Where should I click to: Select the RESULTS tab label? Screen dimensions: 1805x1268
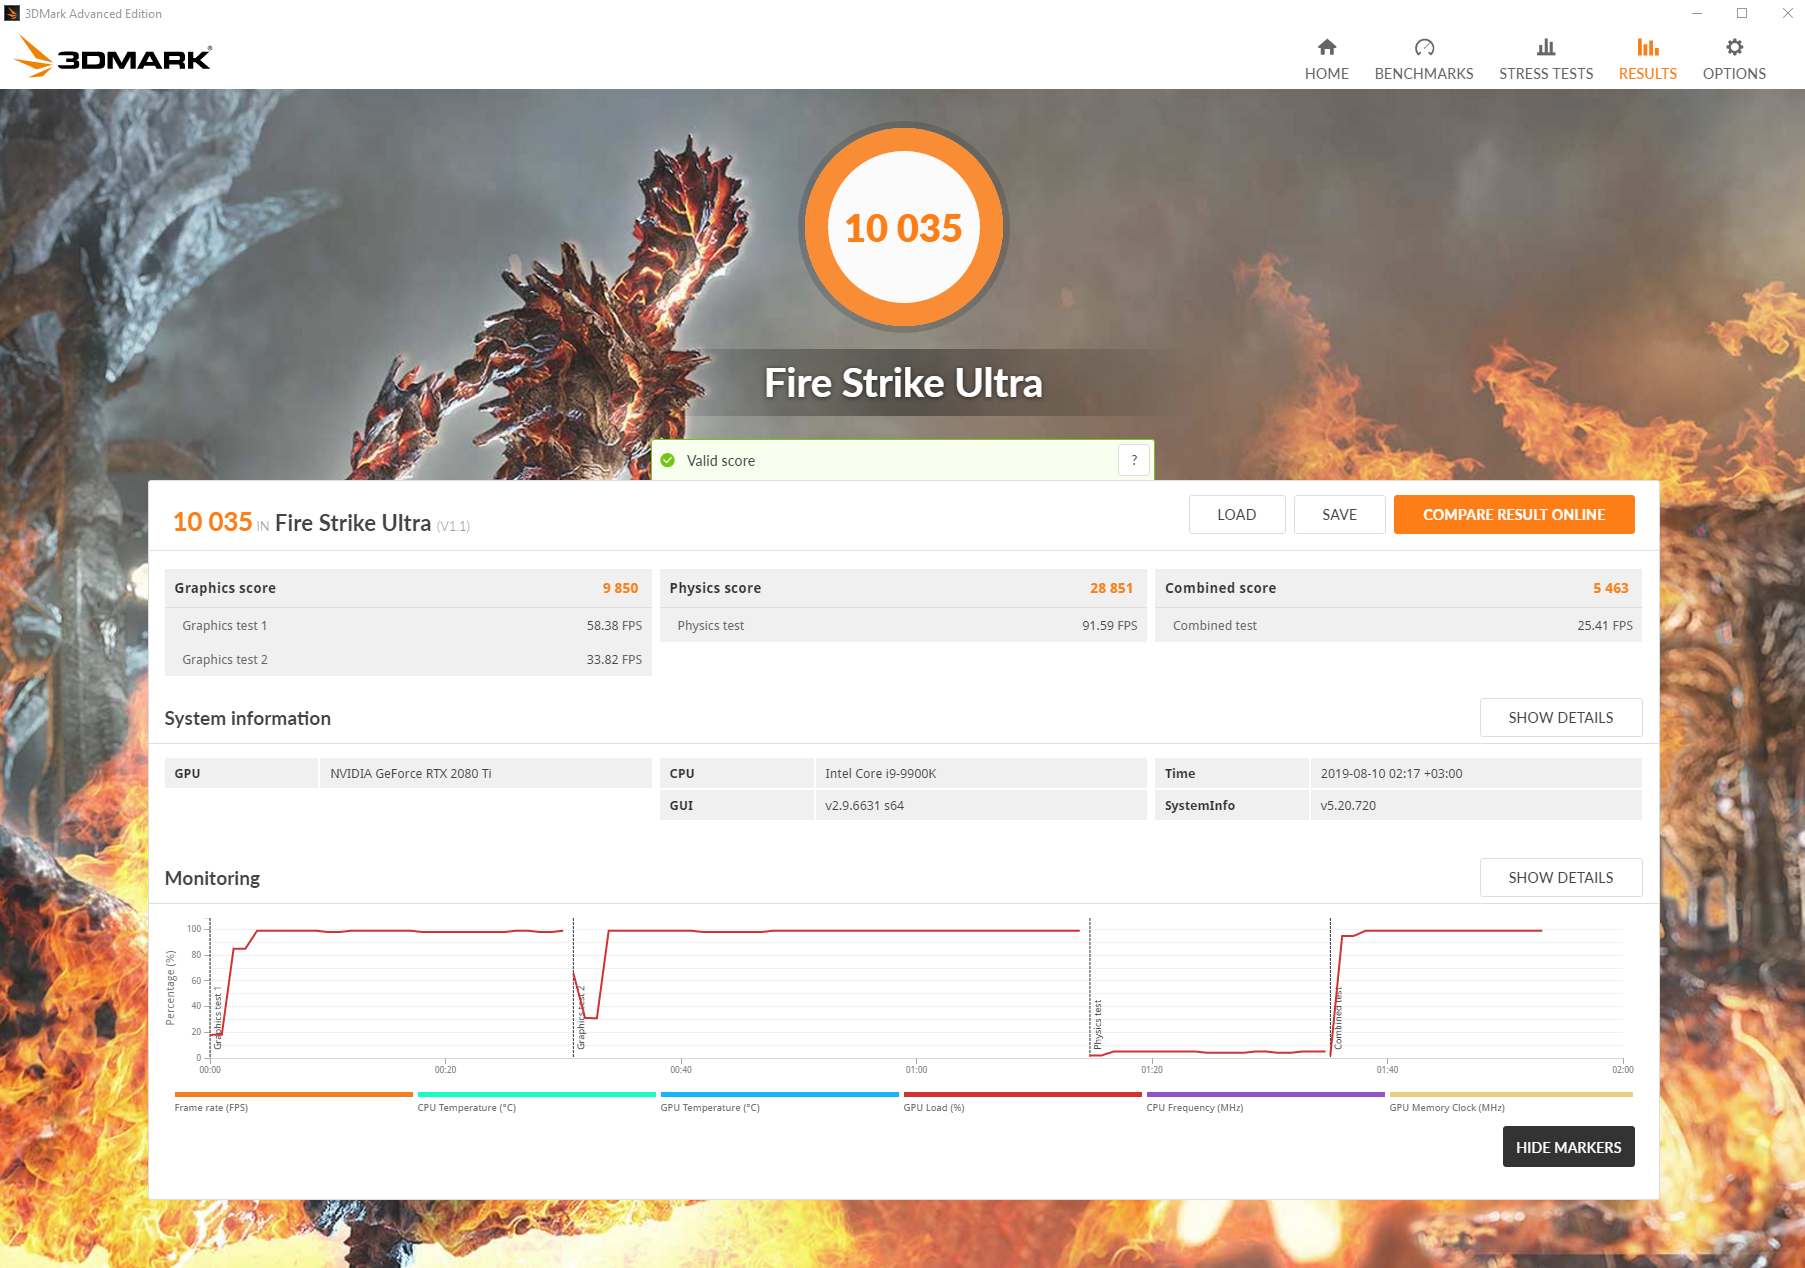click(1647, 74)
